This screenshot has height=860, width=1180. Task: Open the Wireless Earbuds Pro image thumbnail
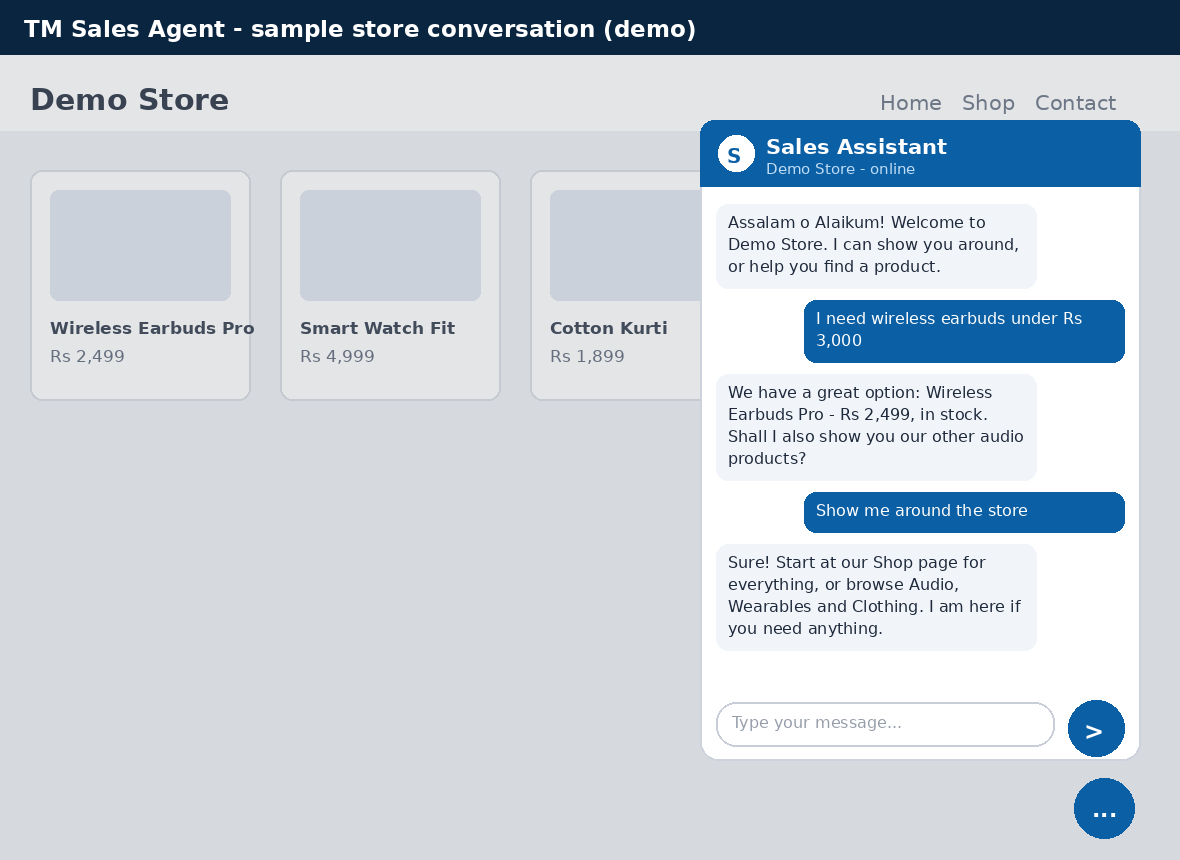141,245
